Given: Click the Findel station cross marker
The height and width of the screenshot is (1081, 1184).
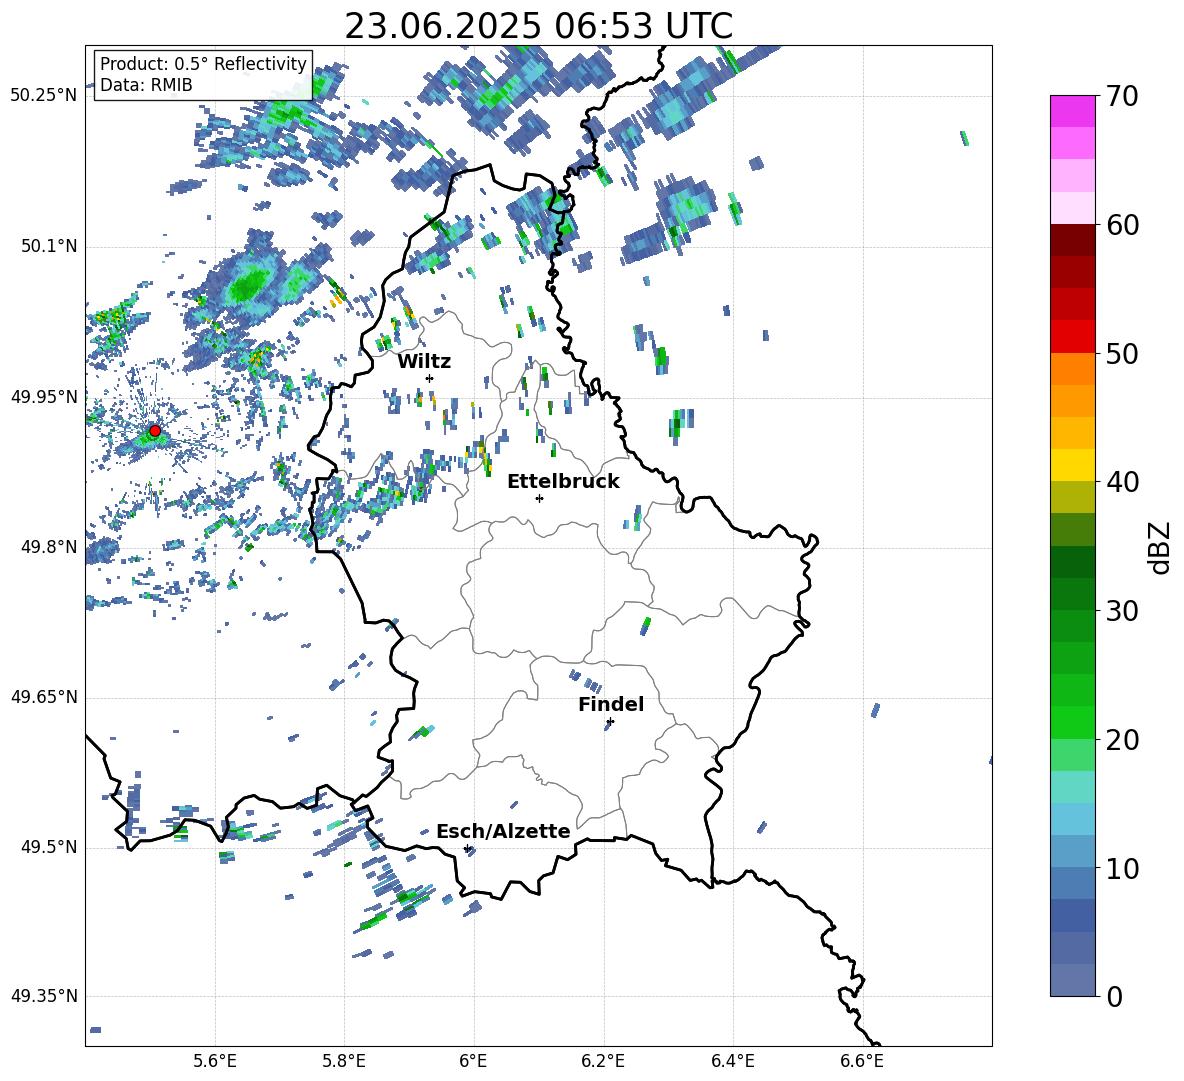Looking at the screenshot, I should coord(610,722).
